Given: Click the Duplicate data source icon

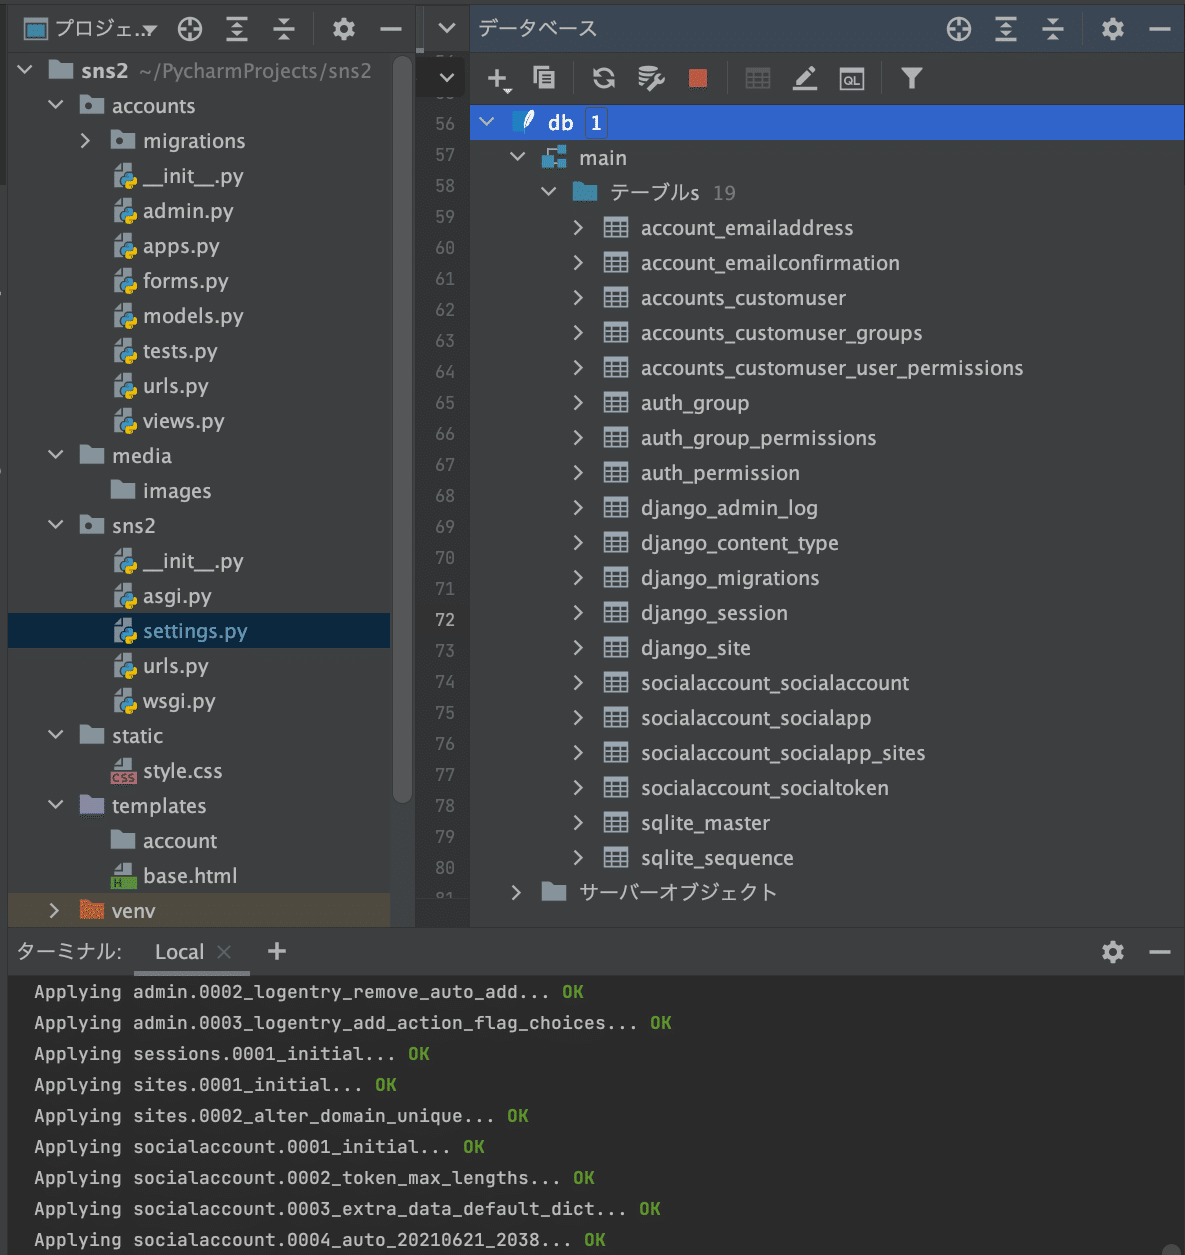Looking at the screenshot, I should click(x=544, y=77).
